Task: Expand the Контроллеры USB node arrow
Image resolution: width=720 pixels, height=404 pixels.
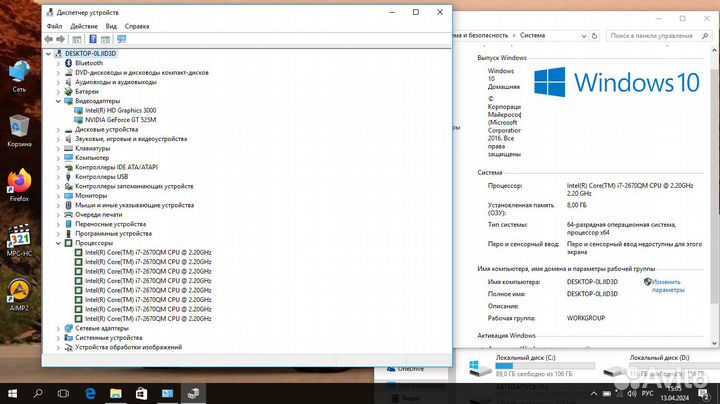Action: (x=58, y=177)
